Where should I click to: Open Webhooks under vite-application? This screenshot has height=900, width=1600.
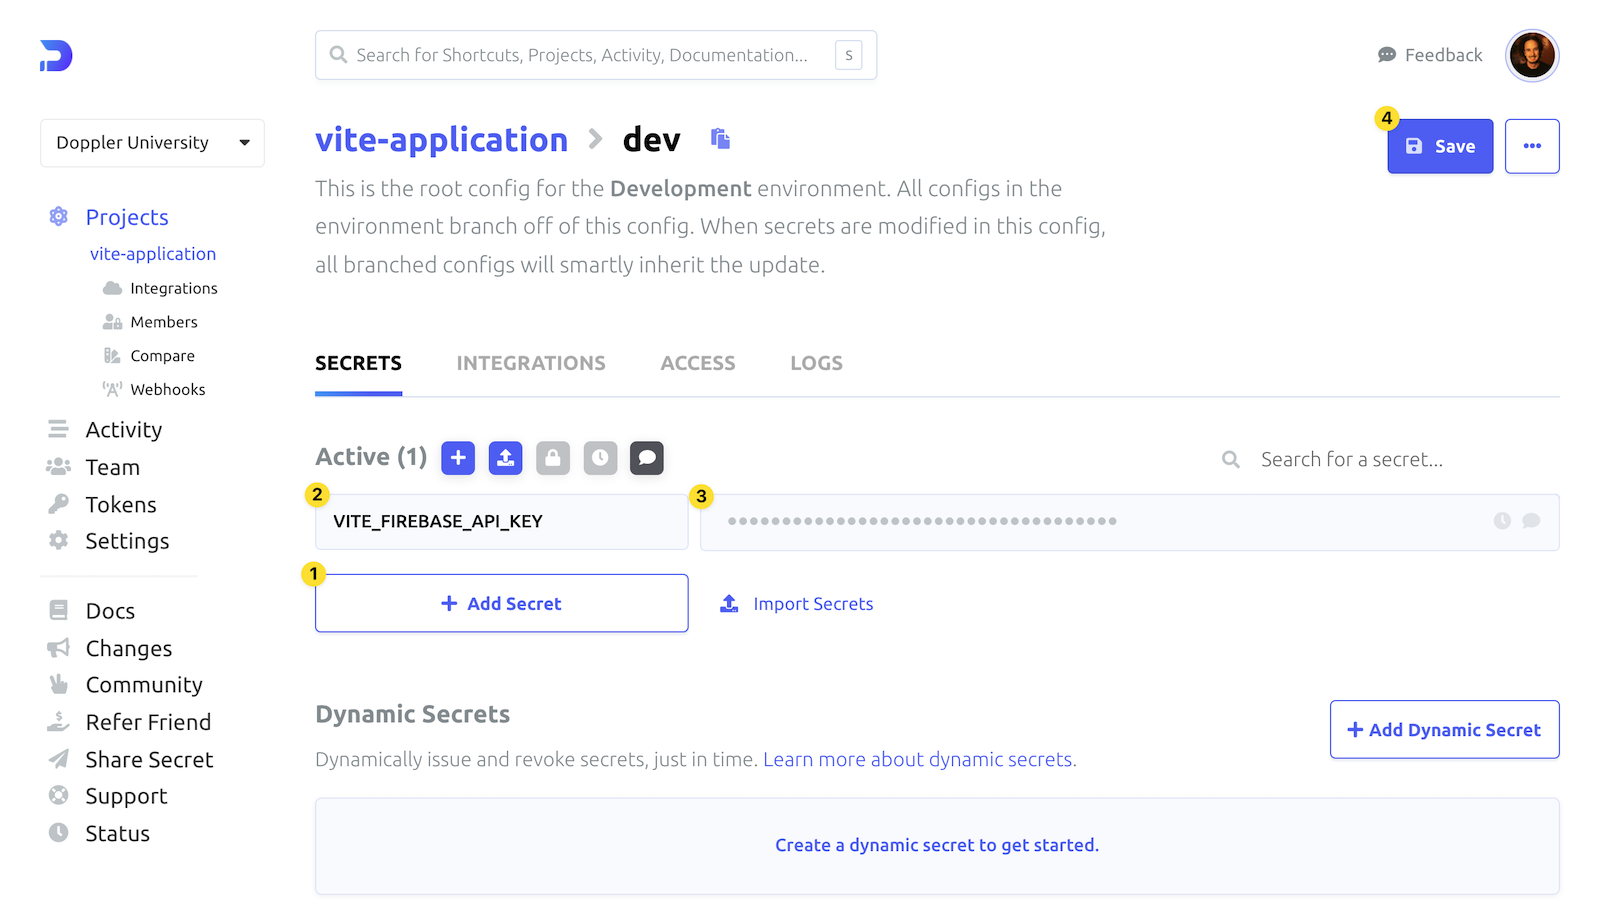[168, 390]
